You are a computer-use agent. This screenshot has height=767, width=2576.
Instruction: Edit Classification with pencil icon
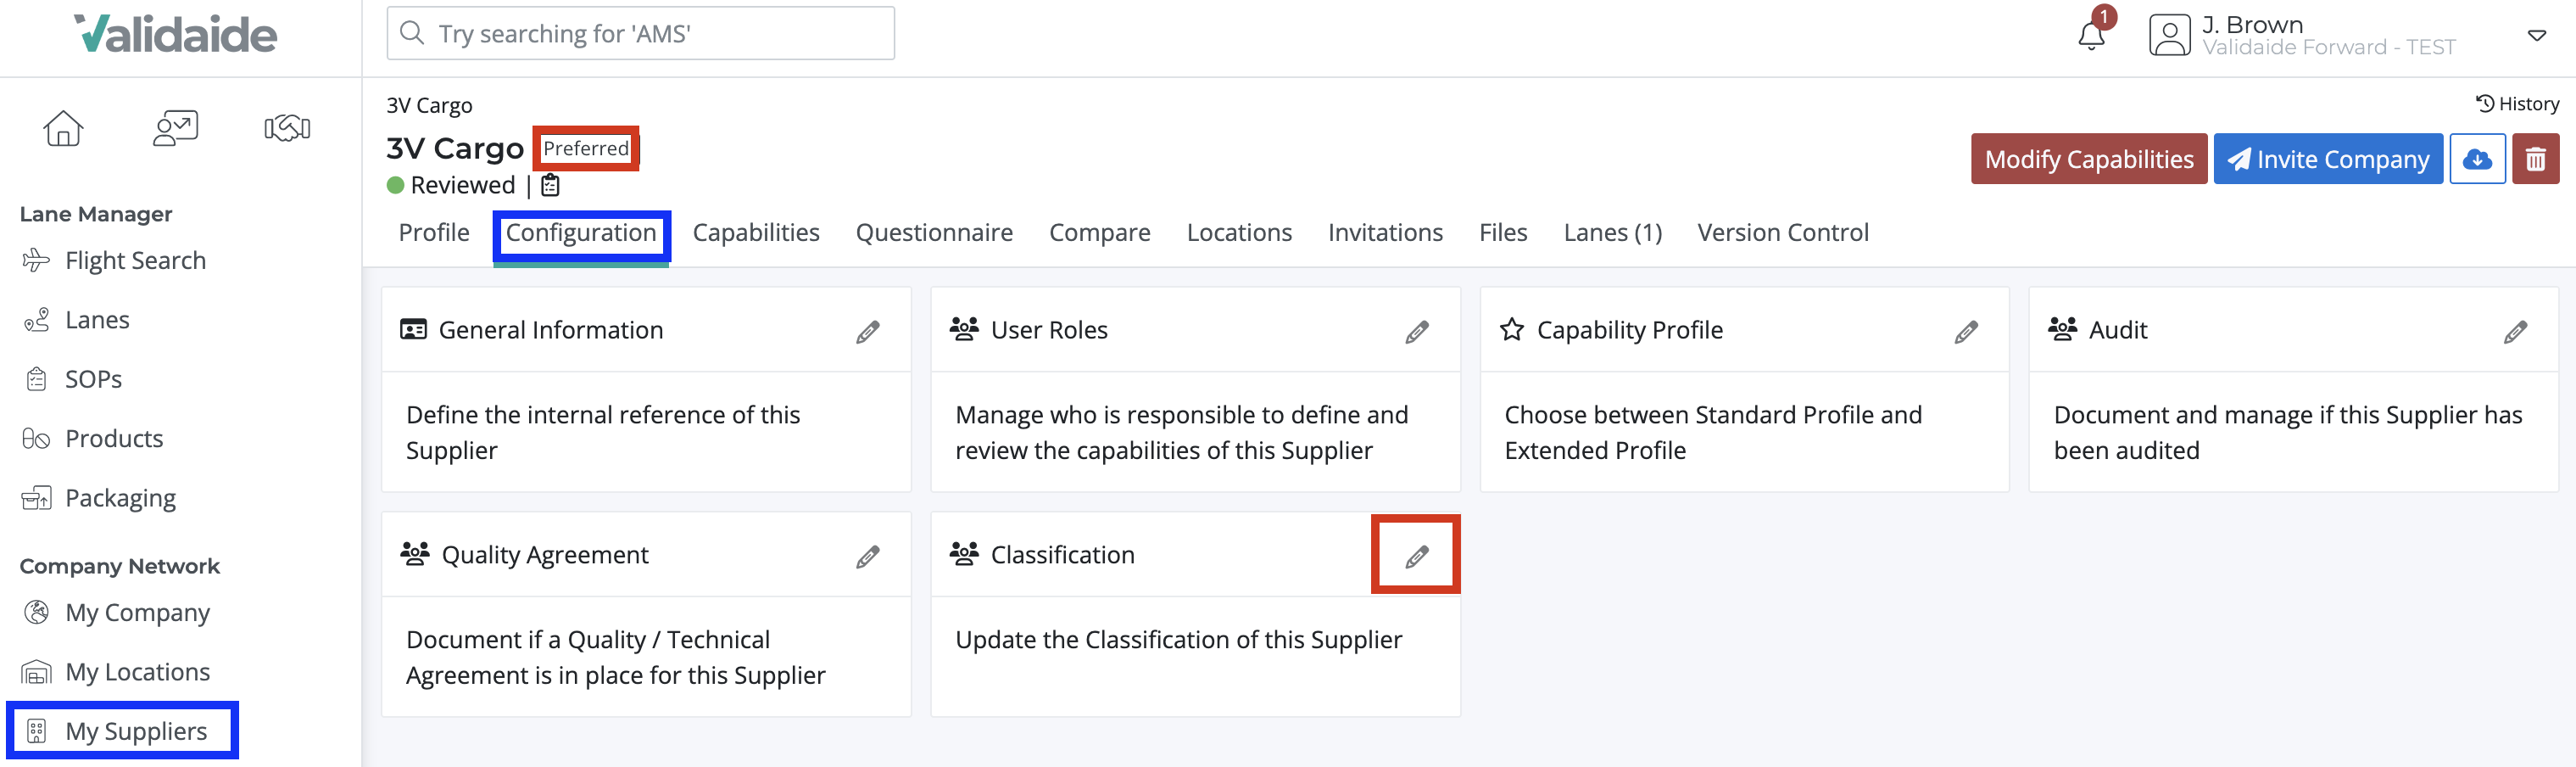point(1416,557)
